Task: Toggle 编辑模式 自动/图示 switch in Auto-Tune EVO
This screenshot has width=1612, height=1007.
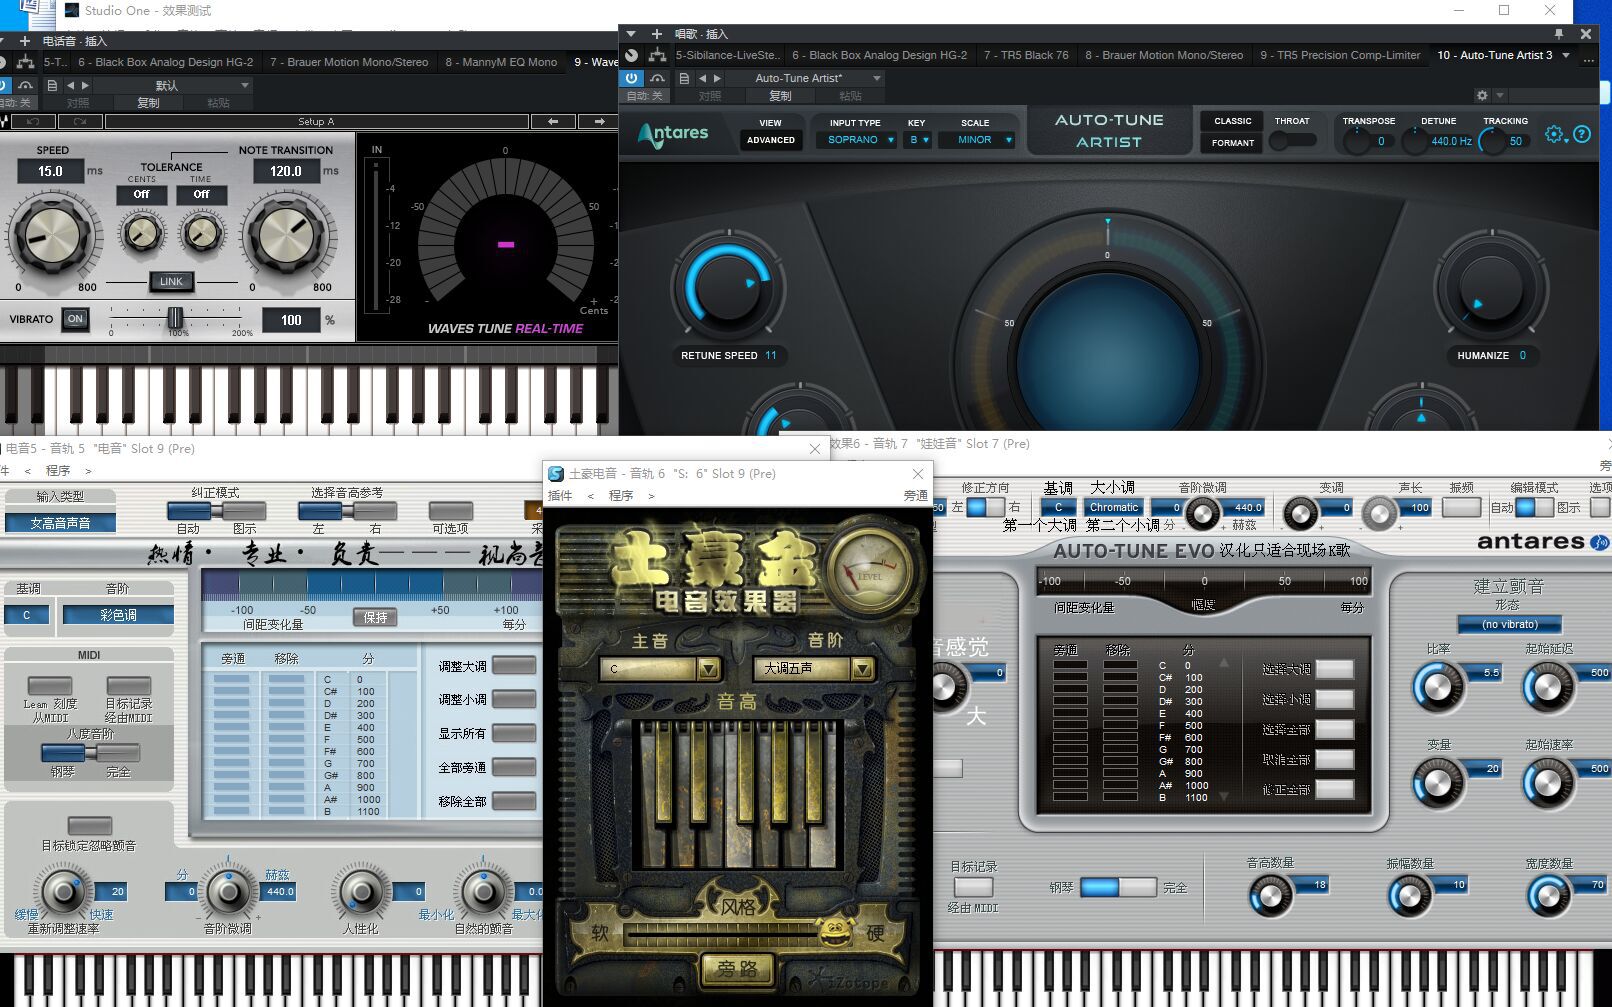Action: coord(1534,507)
